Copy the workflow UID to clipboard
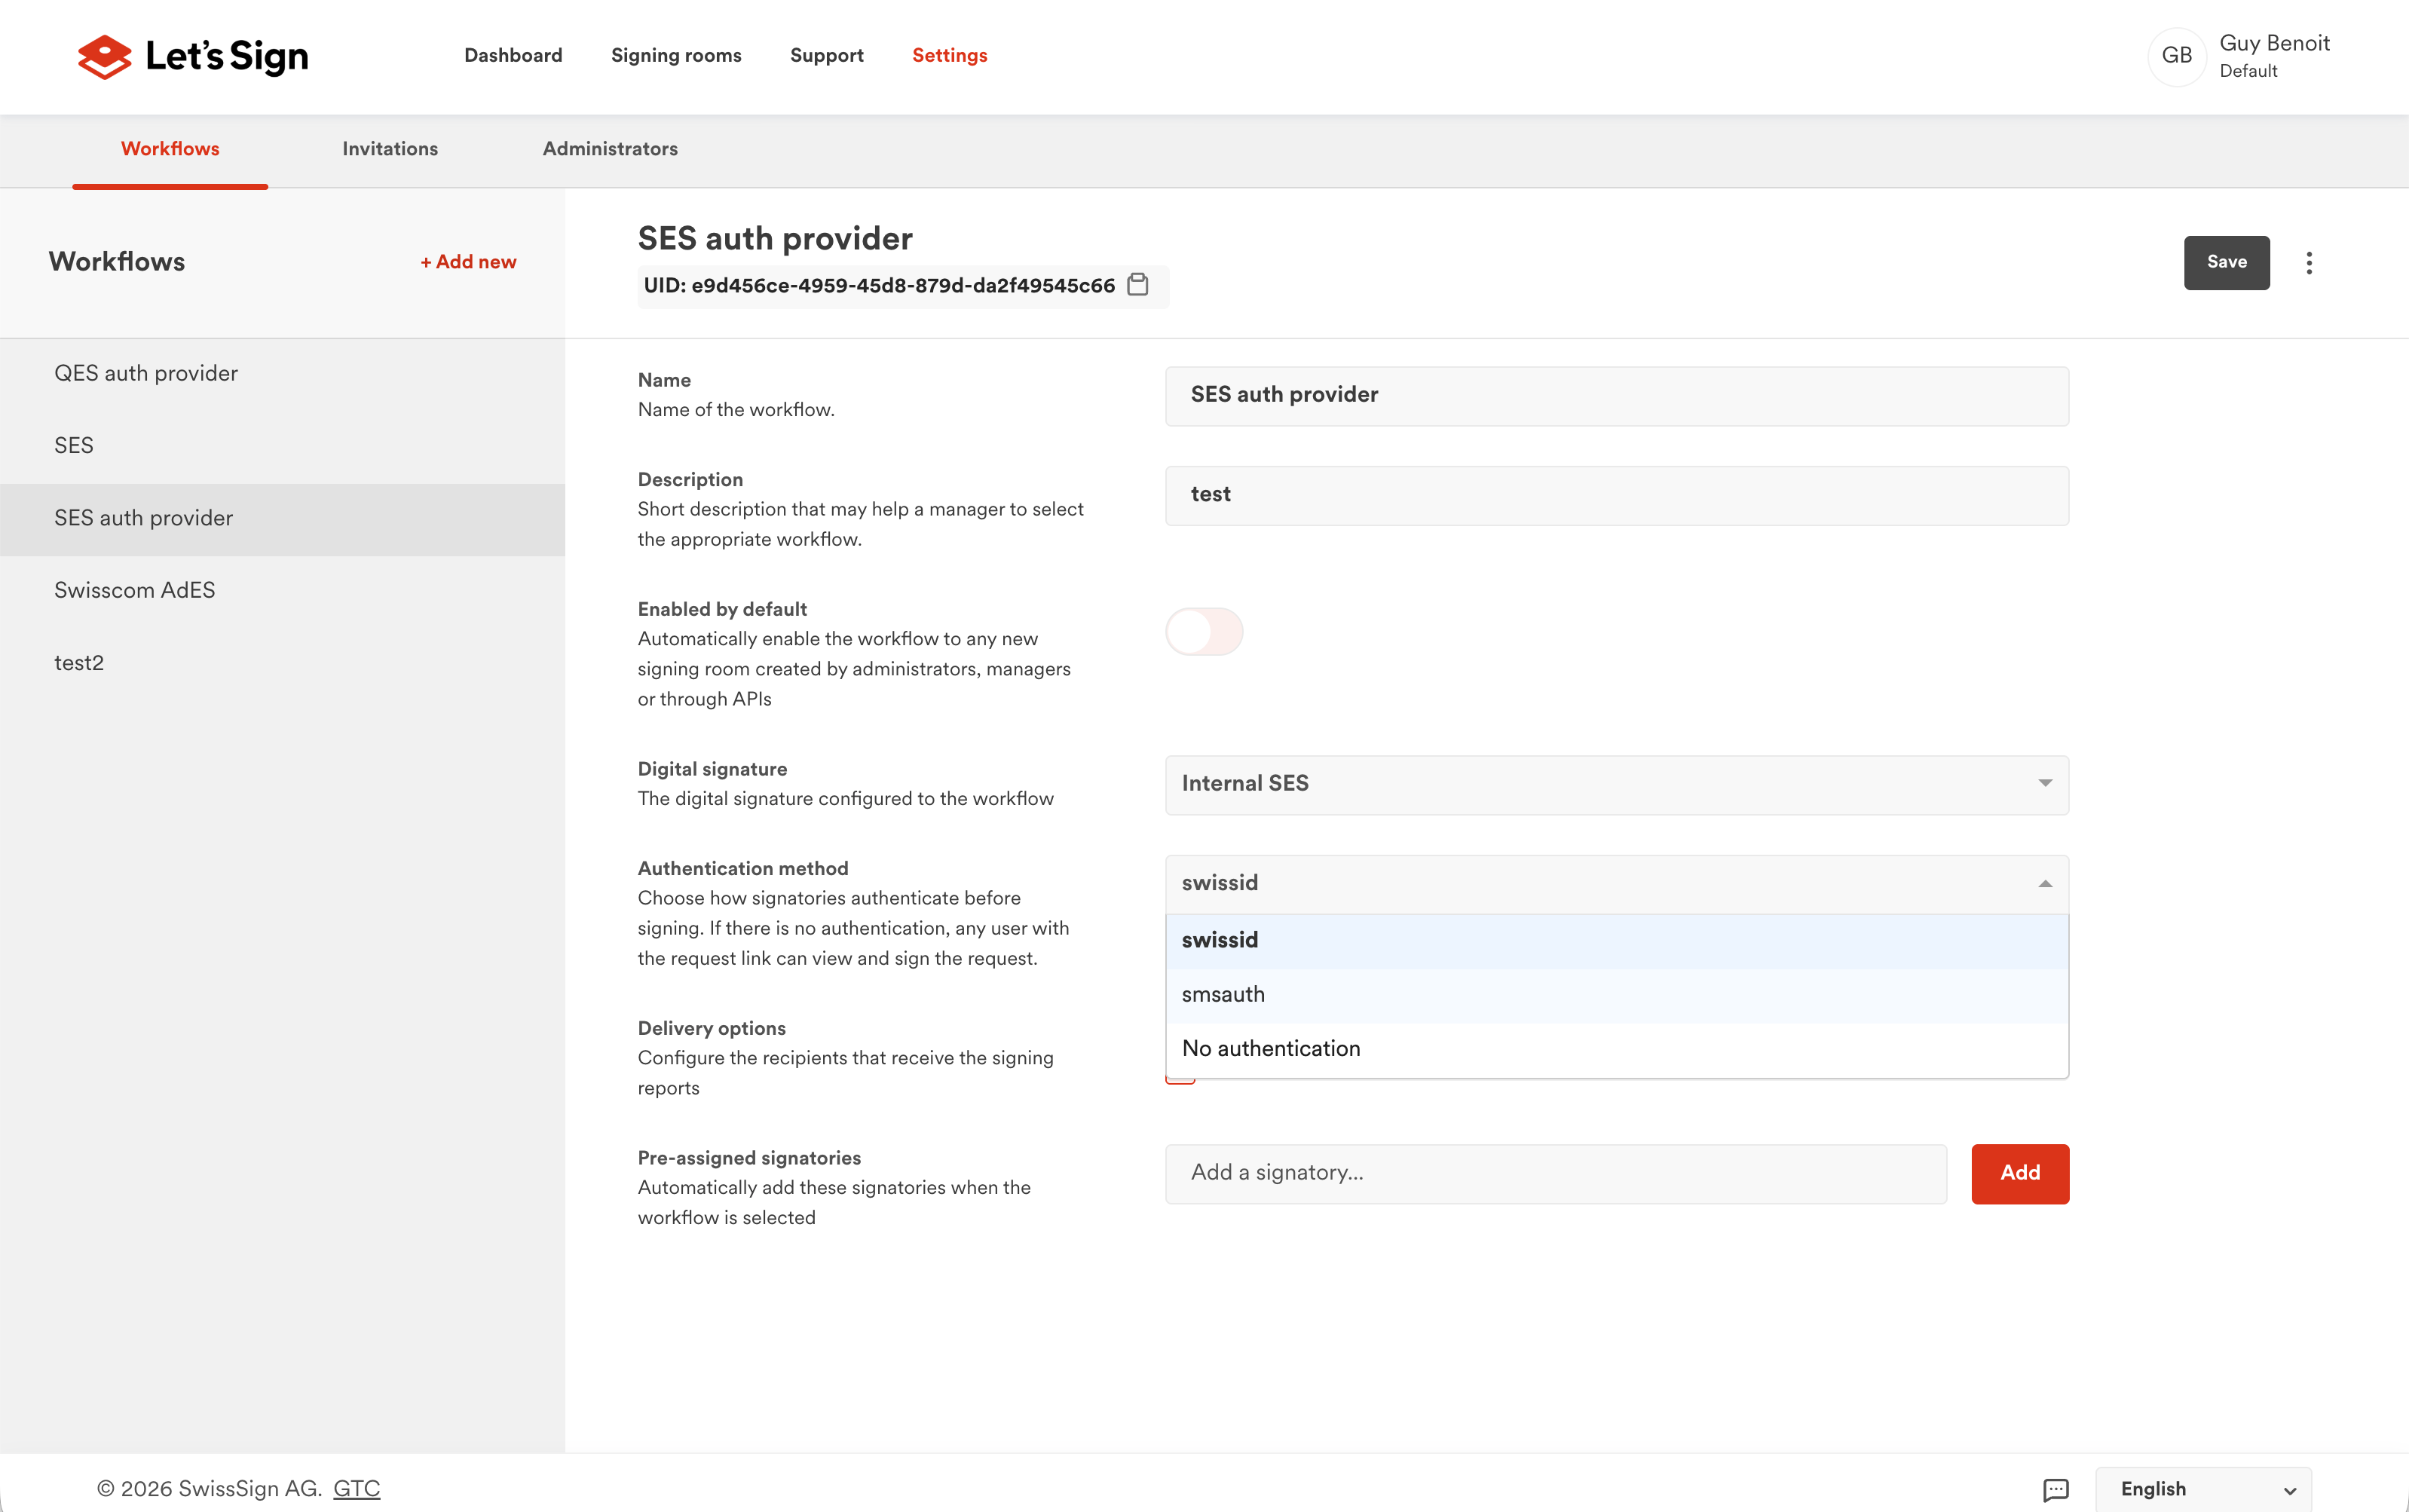 pyautogui.click(x=1138, y=285)
